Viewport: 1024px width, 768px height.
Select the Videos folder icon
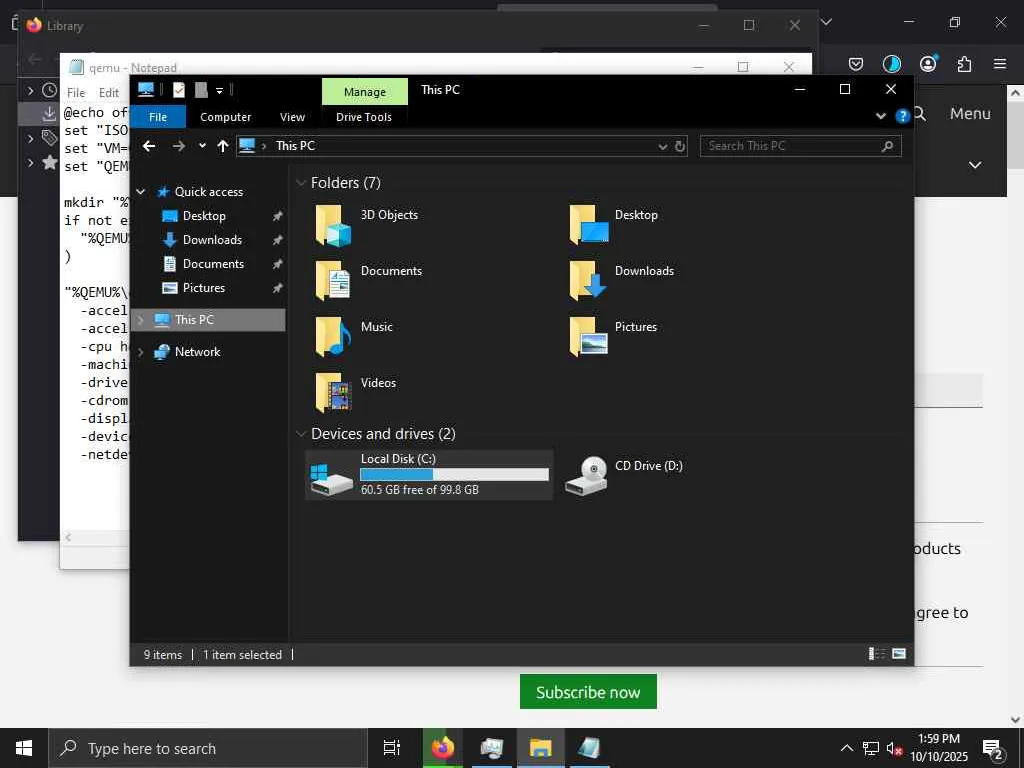(332, 392)
